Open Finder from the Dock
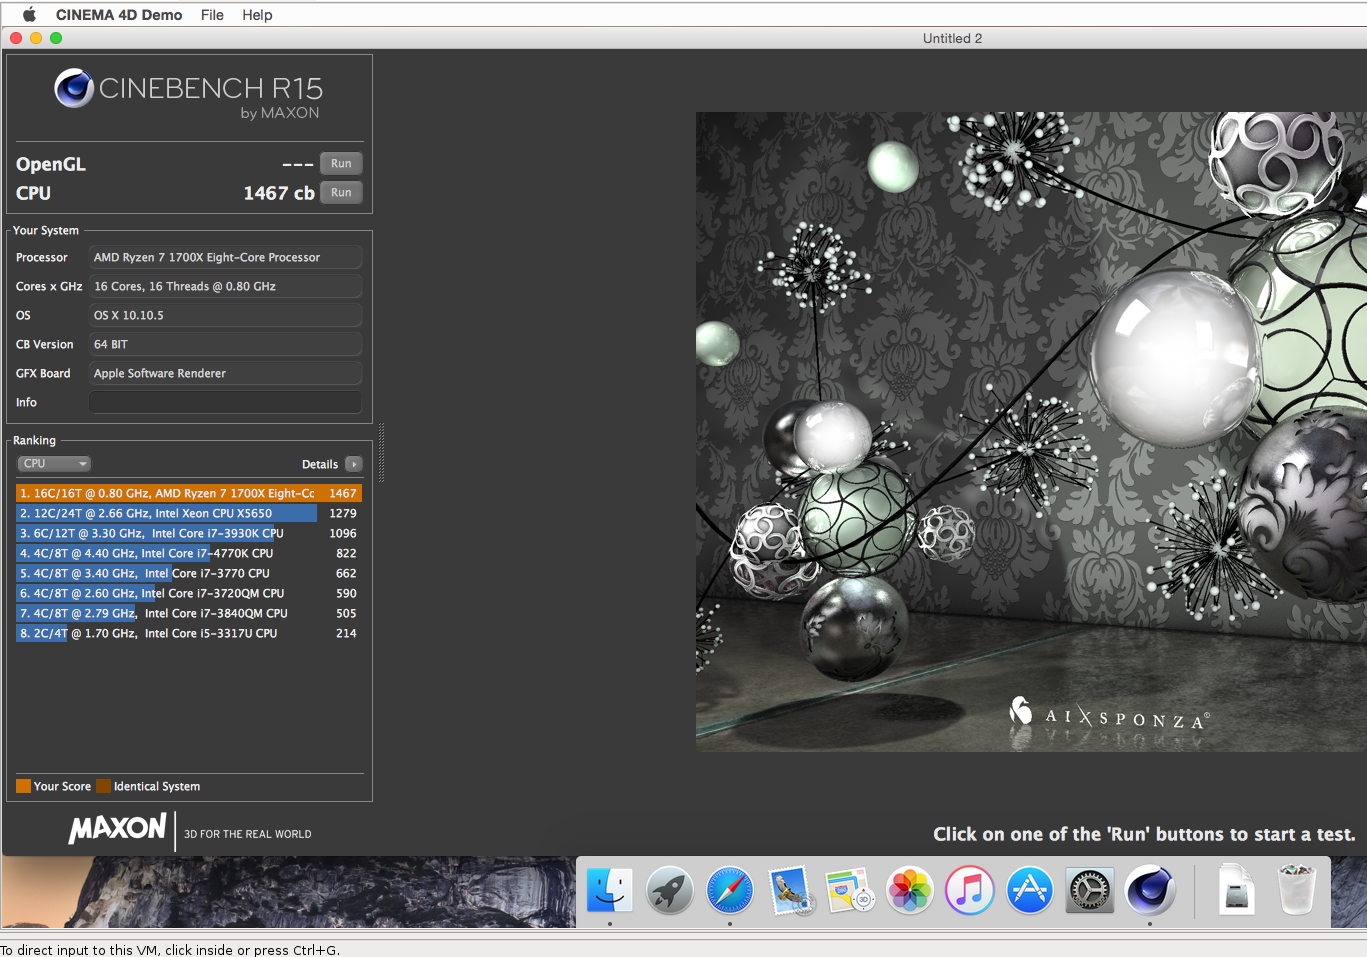 click(609, 890)
